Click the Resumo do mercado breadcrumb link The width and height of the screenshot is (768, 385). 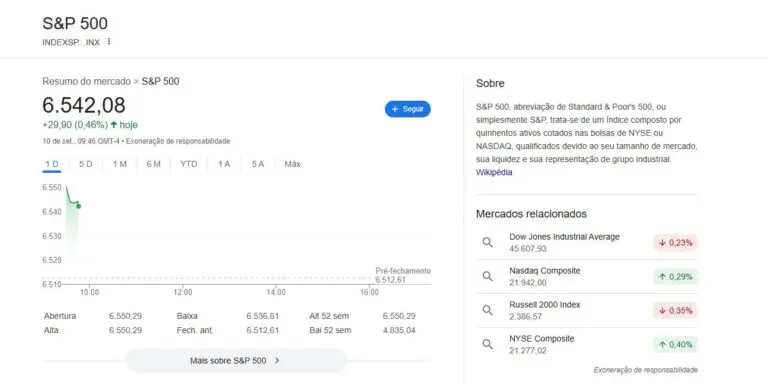click(86, 81)
